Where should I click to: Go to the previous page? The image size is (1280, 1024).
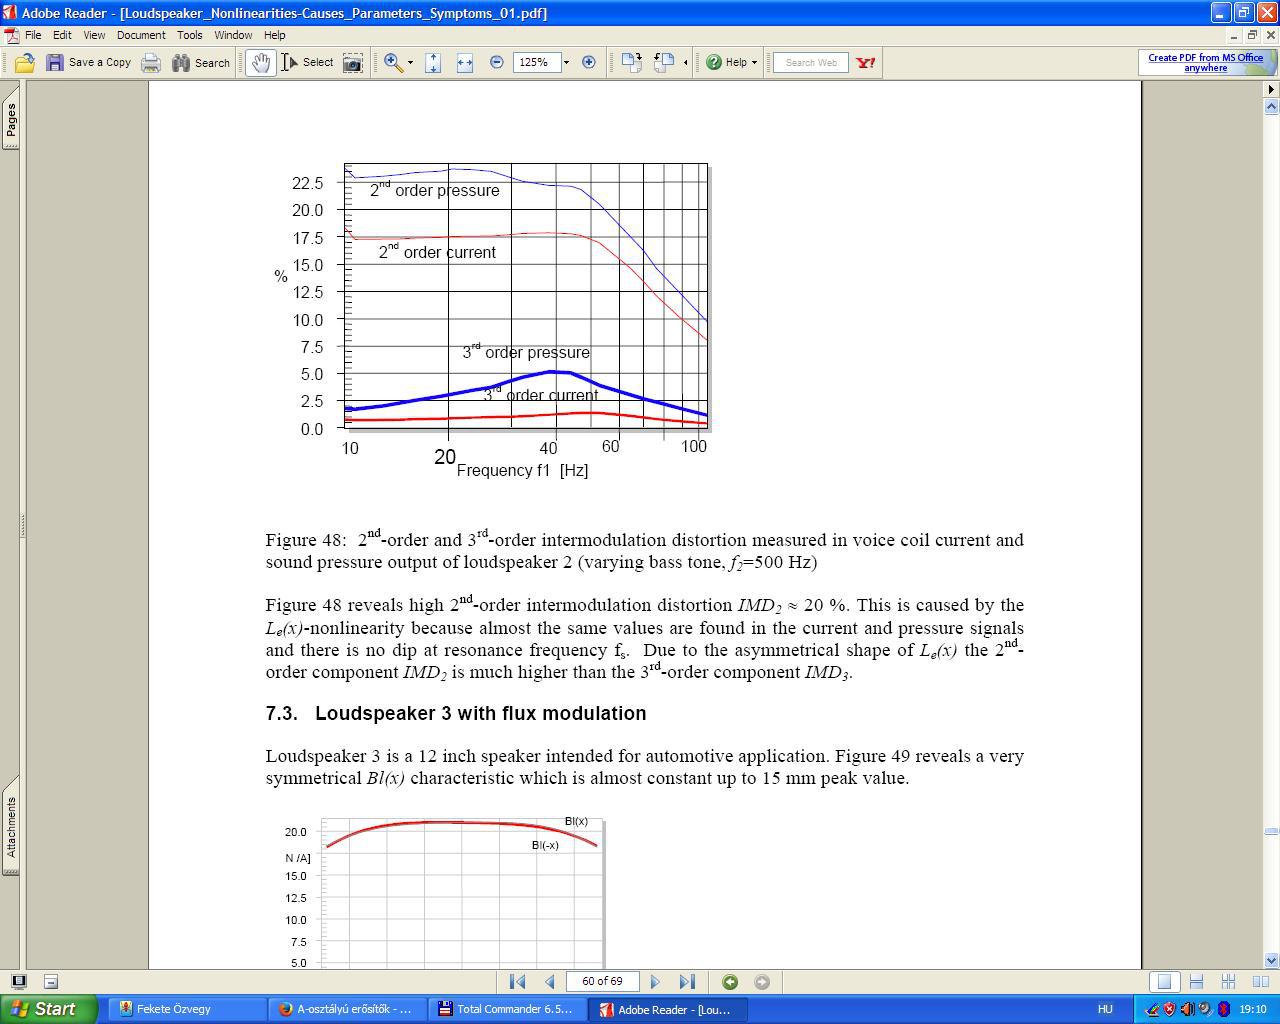tap(549, 982)
